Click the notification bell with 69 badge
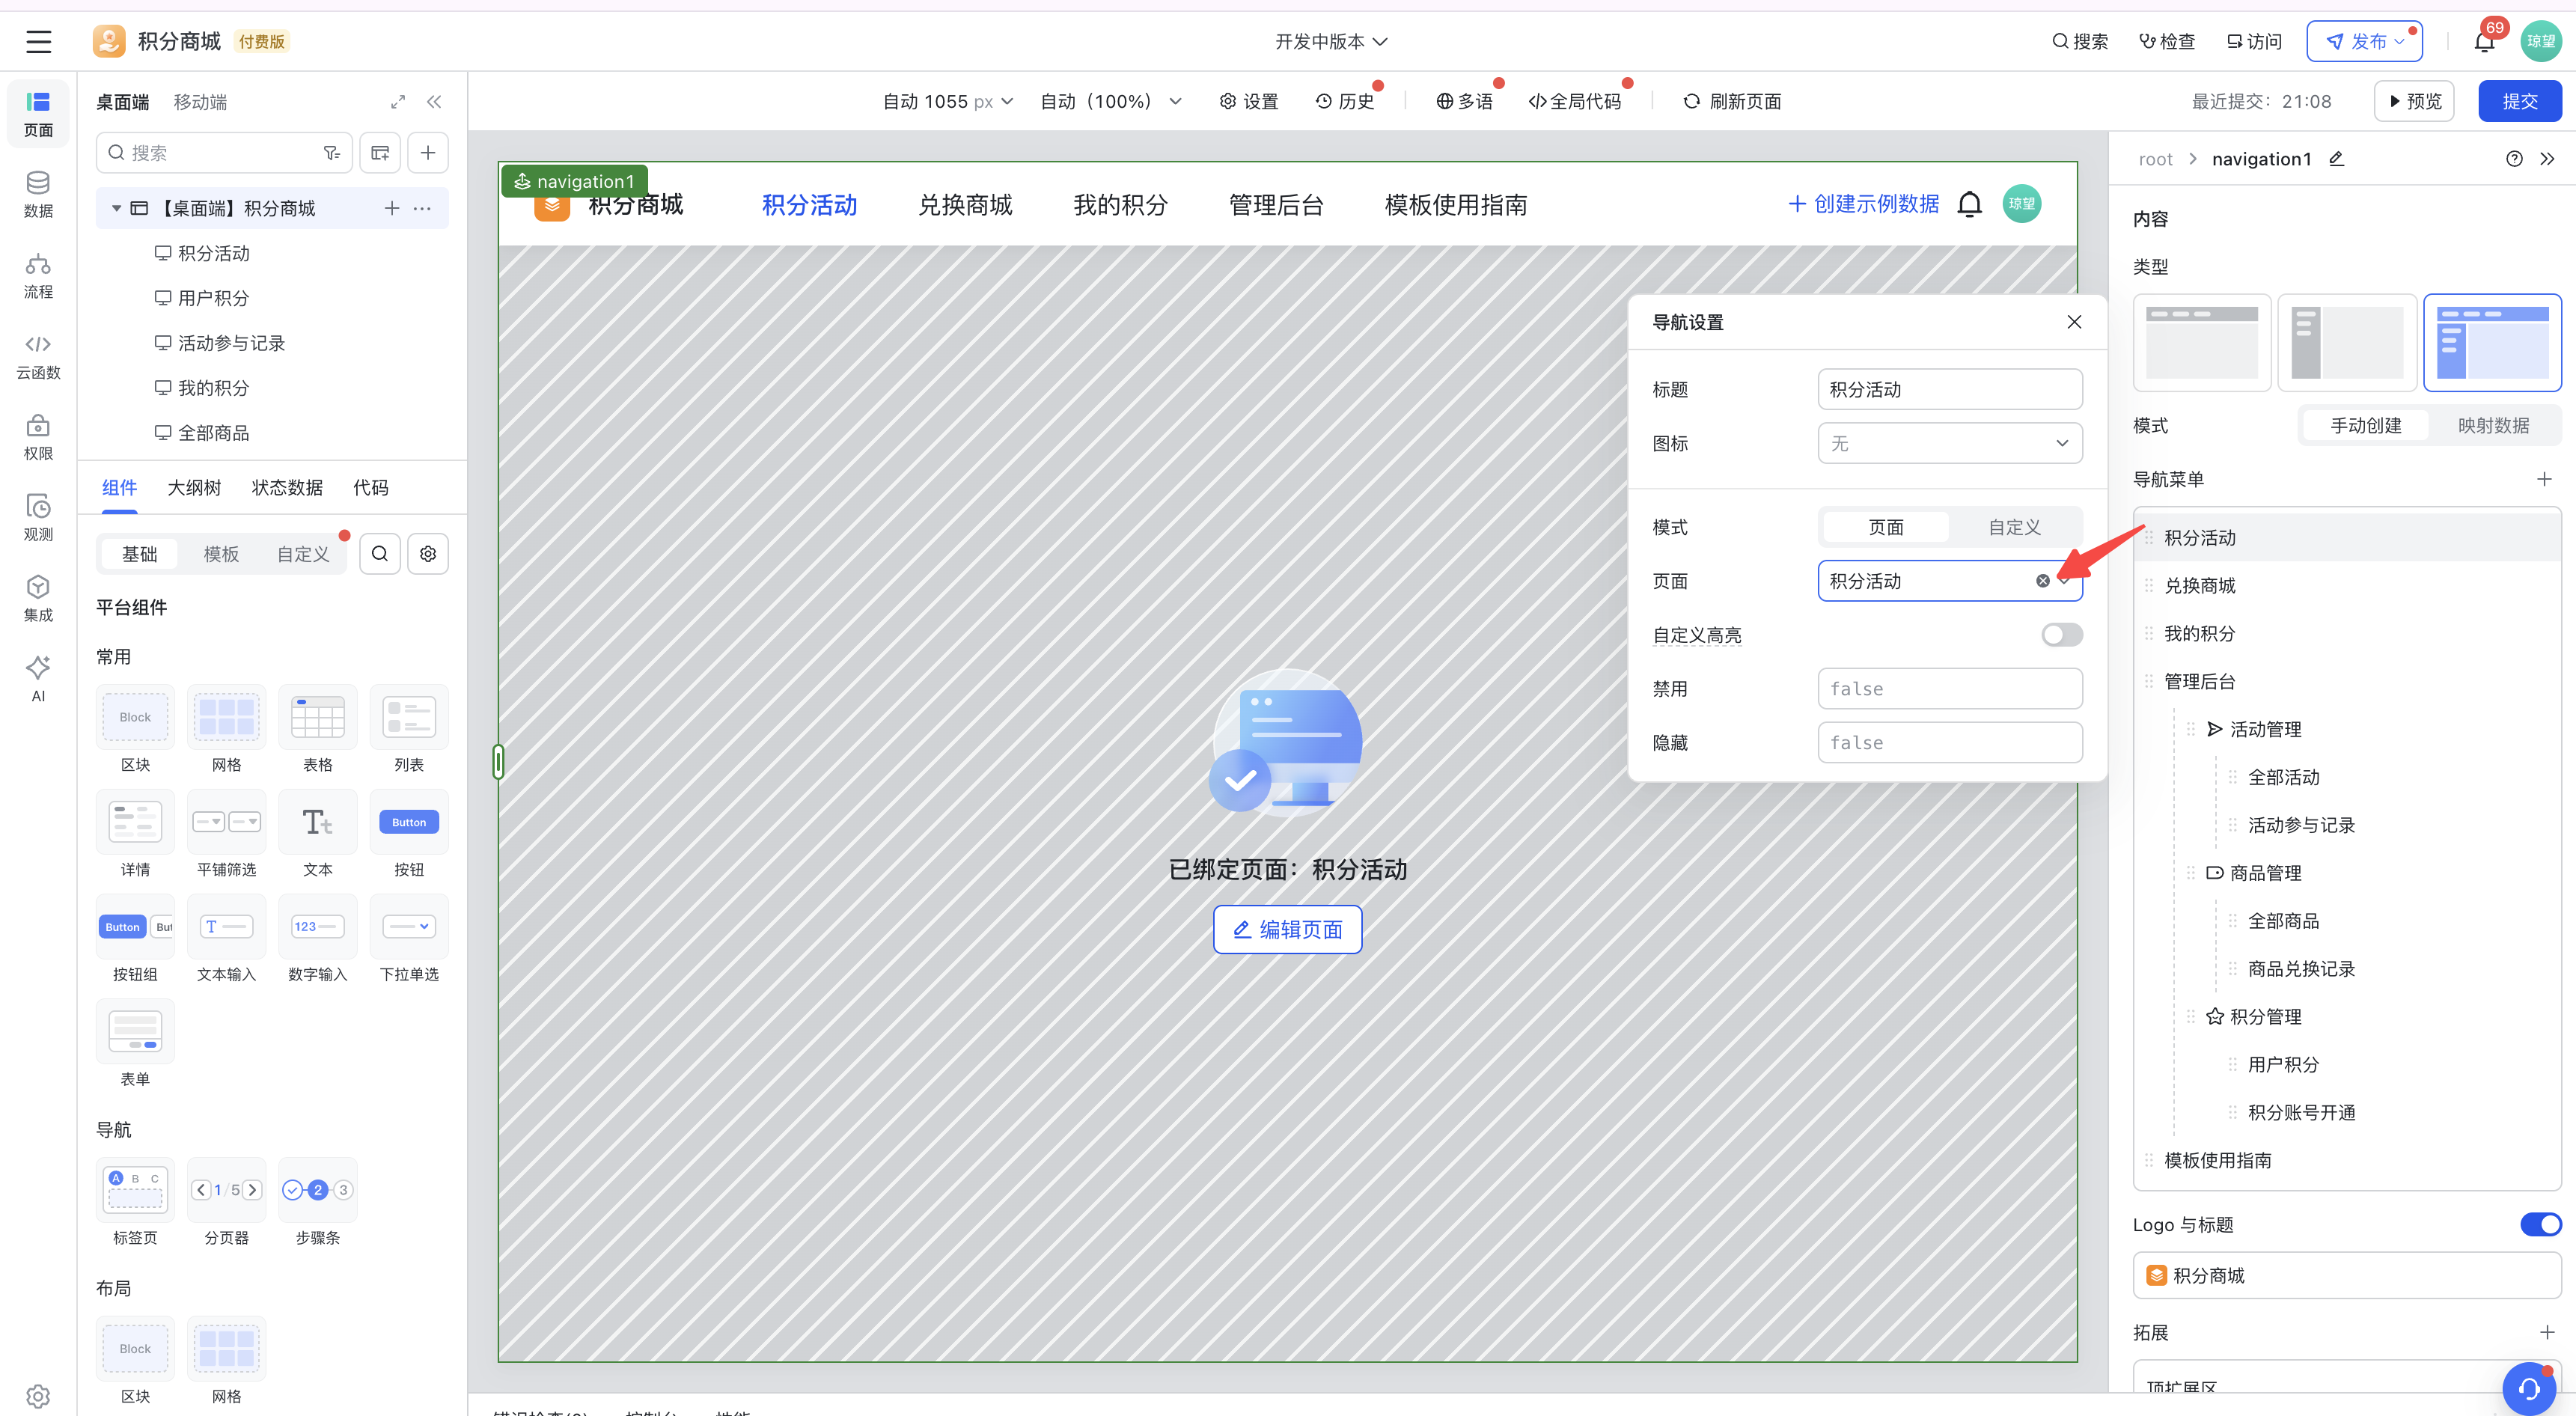The width and height of the screenshot is (2576, 1416). point(2484,41)
